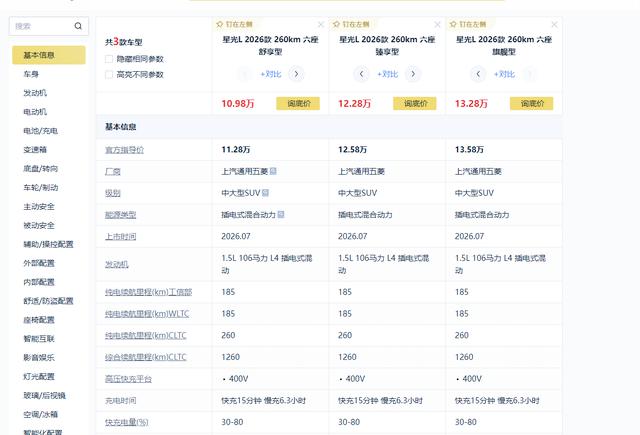The height and width of the screenshot is (435, 640).
Task: Jump to 辅助/操控配置 section in sidebar
Action: [x=48, y=244]
